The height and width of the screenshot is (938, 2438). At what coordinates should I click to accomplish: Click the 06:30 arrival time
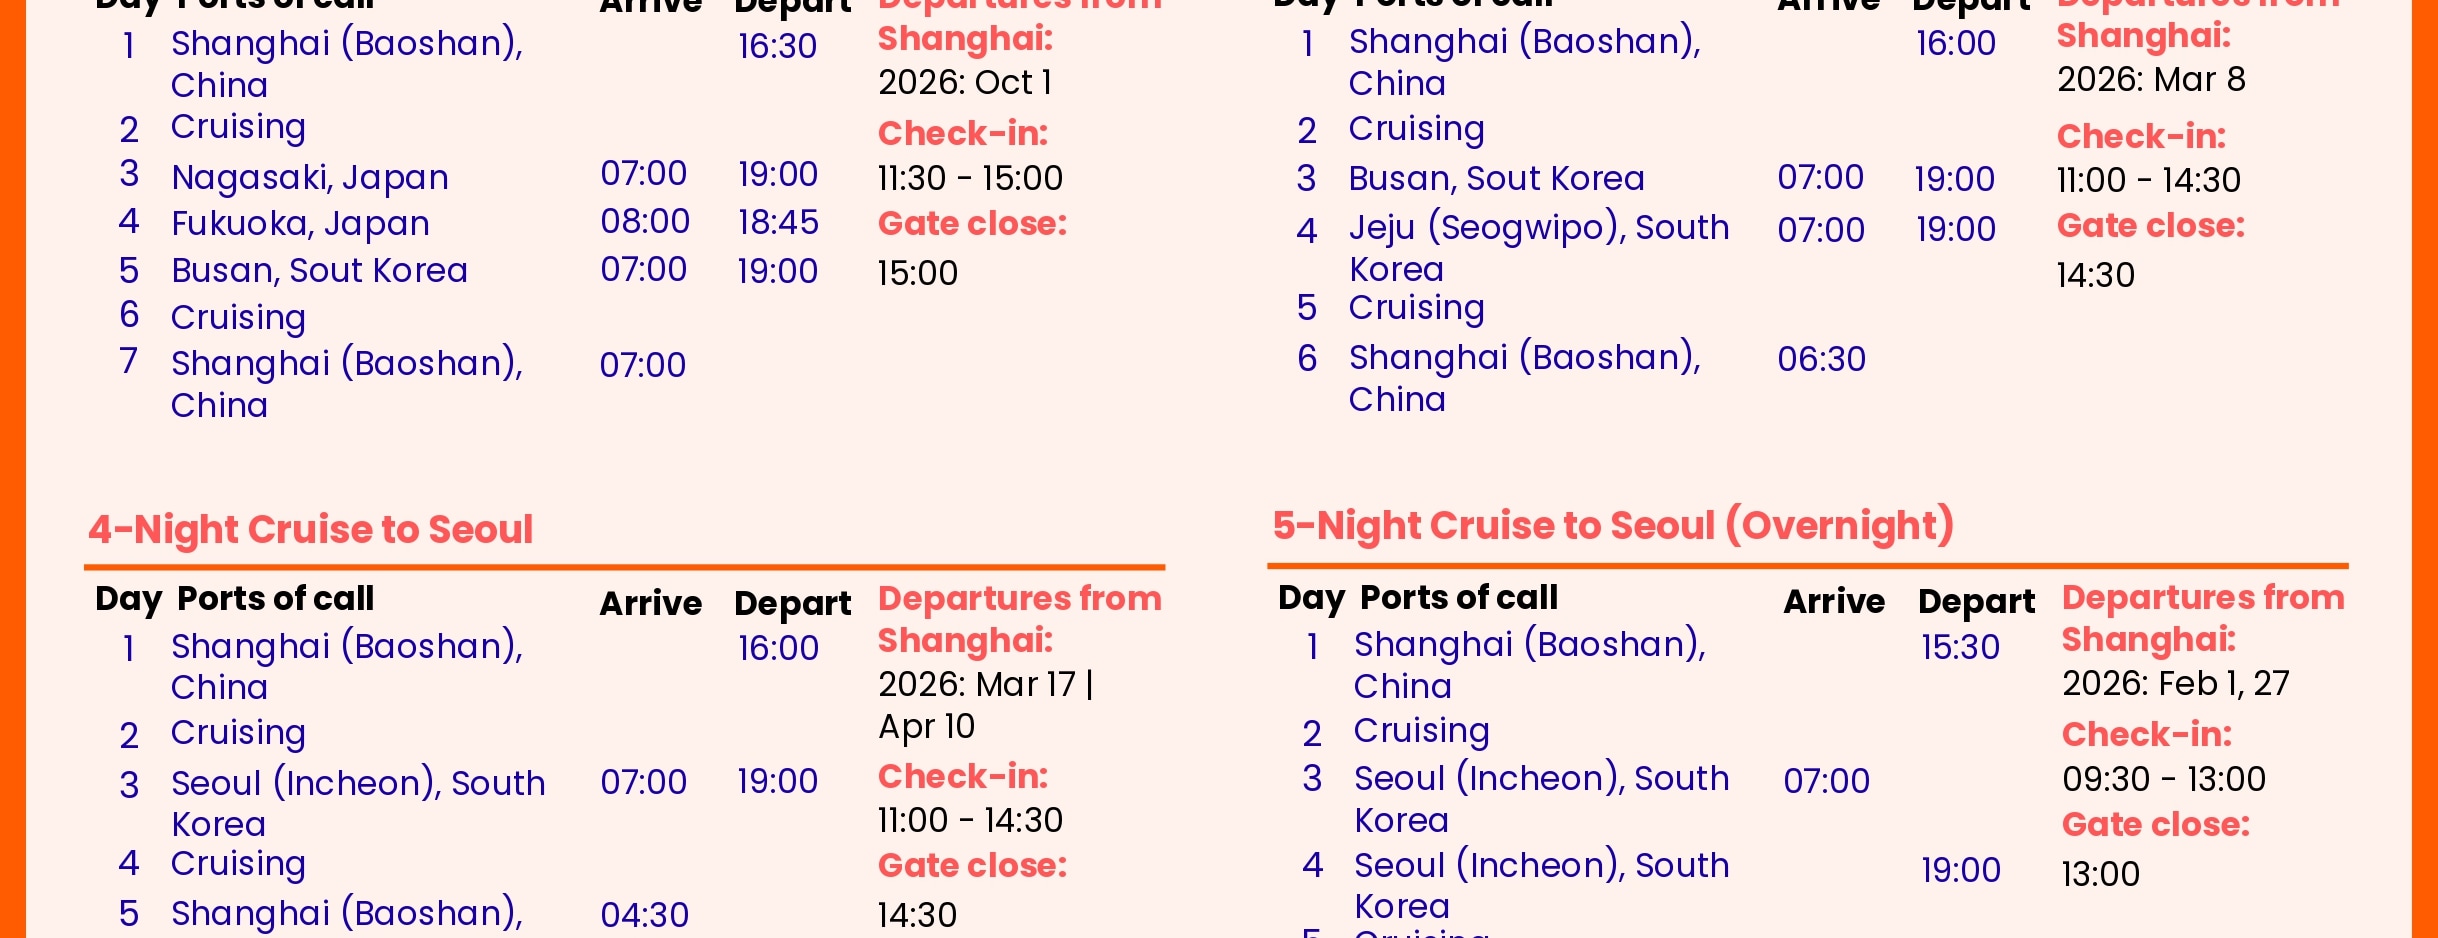1821,359
